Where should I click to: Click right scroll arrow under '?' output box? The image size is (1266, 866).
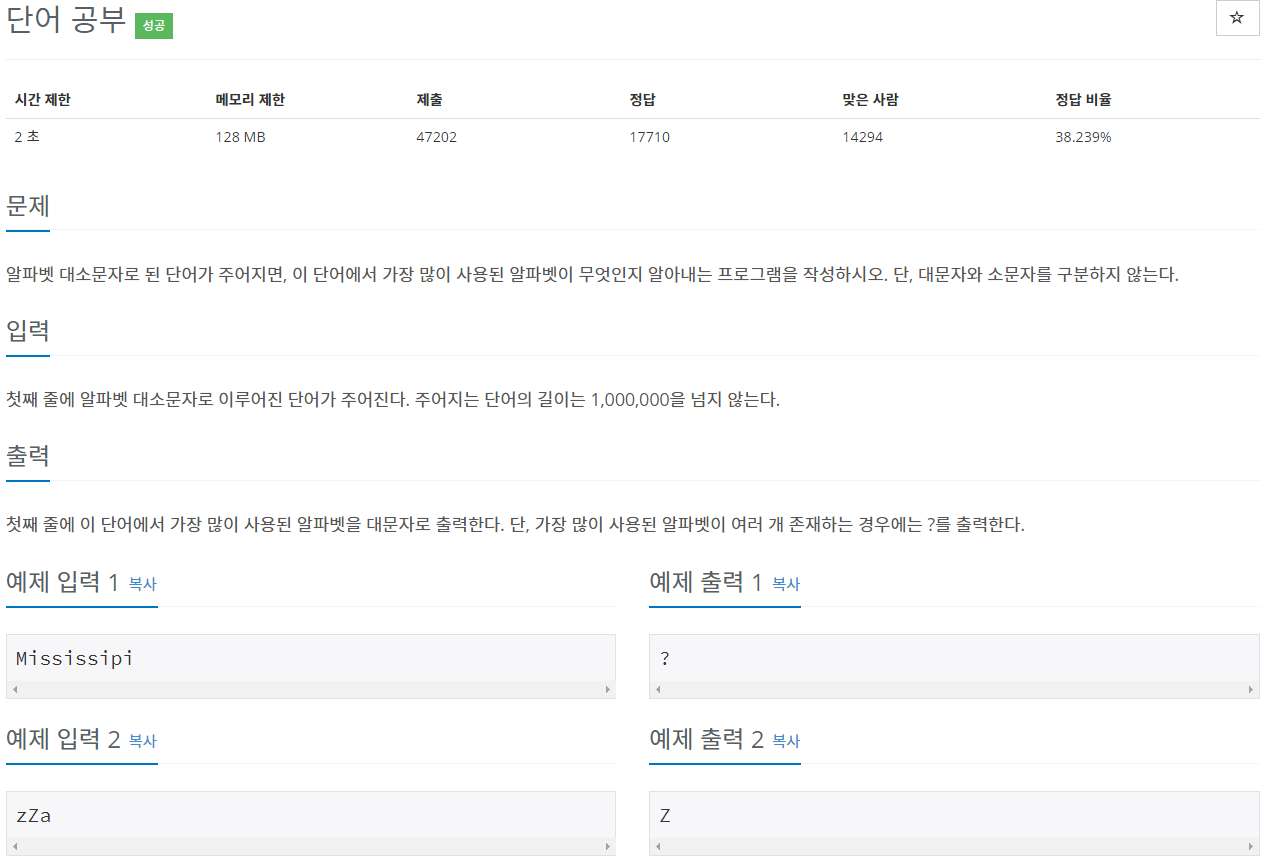click(1250, 690)
